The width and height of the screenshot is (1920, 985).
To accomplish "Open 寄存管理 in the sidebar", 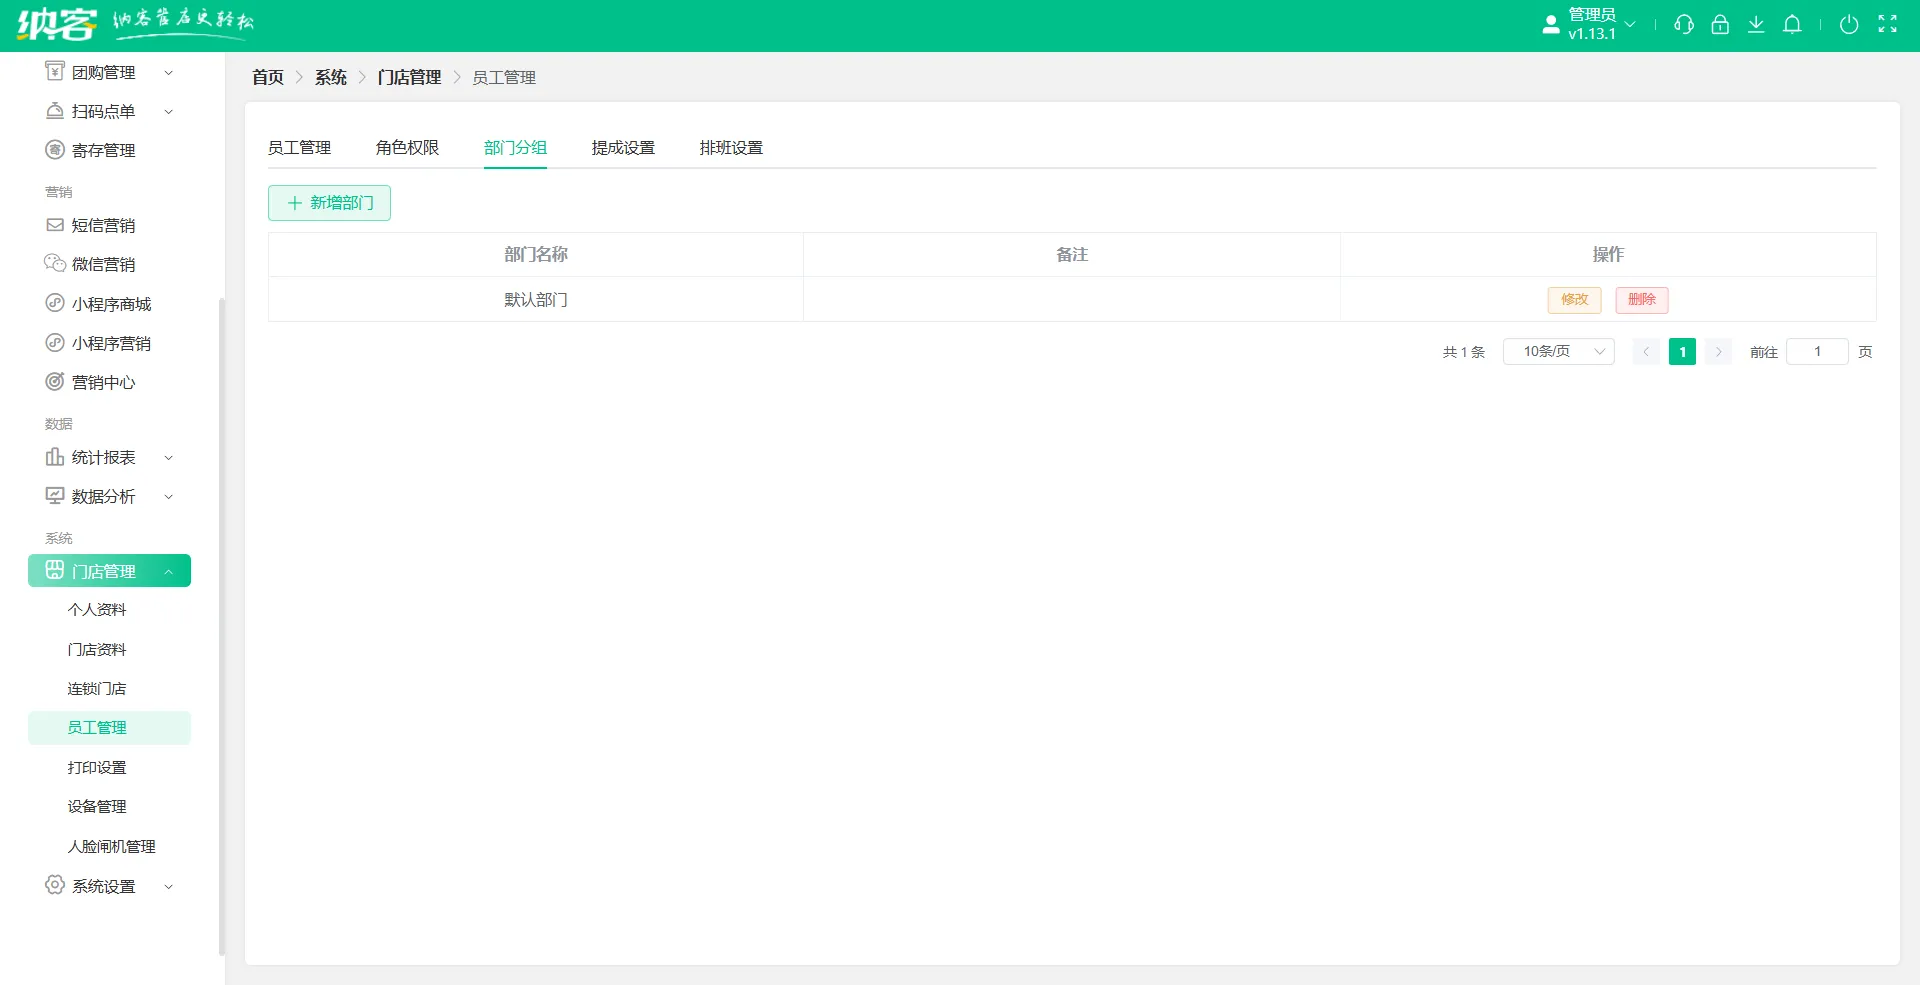I will [x=105, y=150].
